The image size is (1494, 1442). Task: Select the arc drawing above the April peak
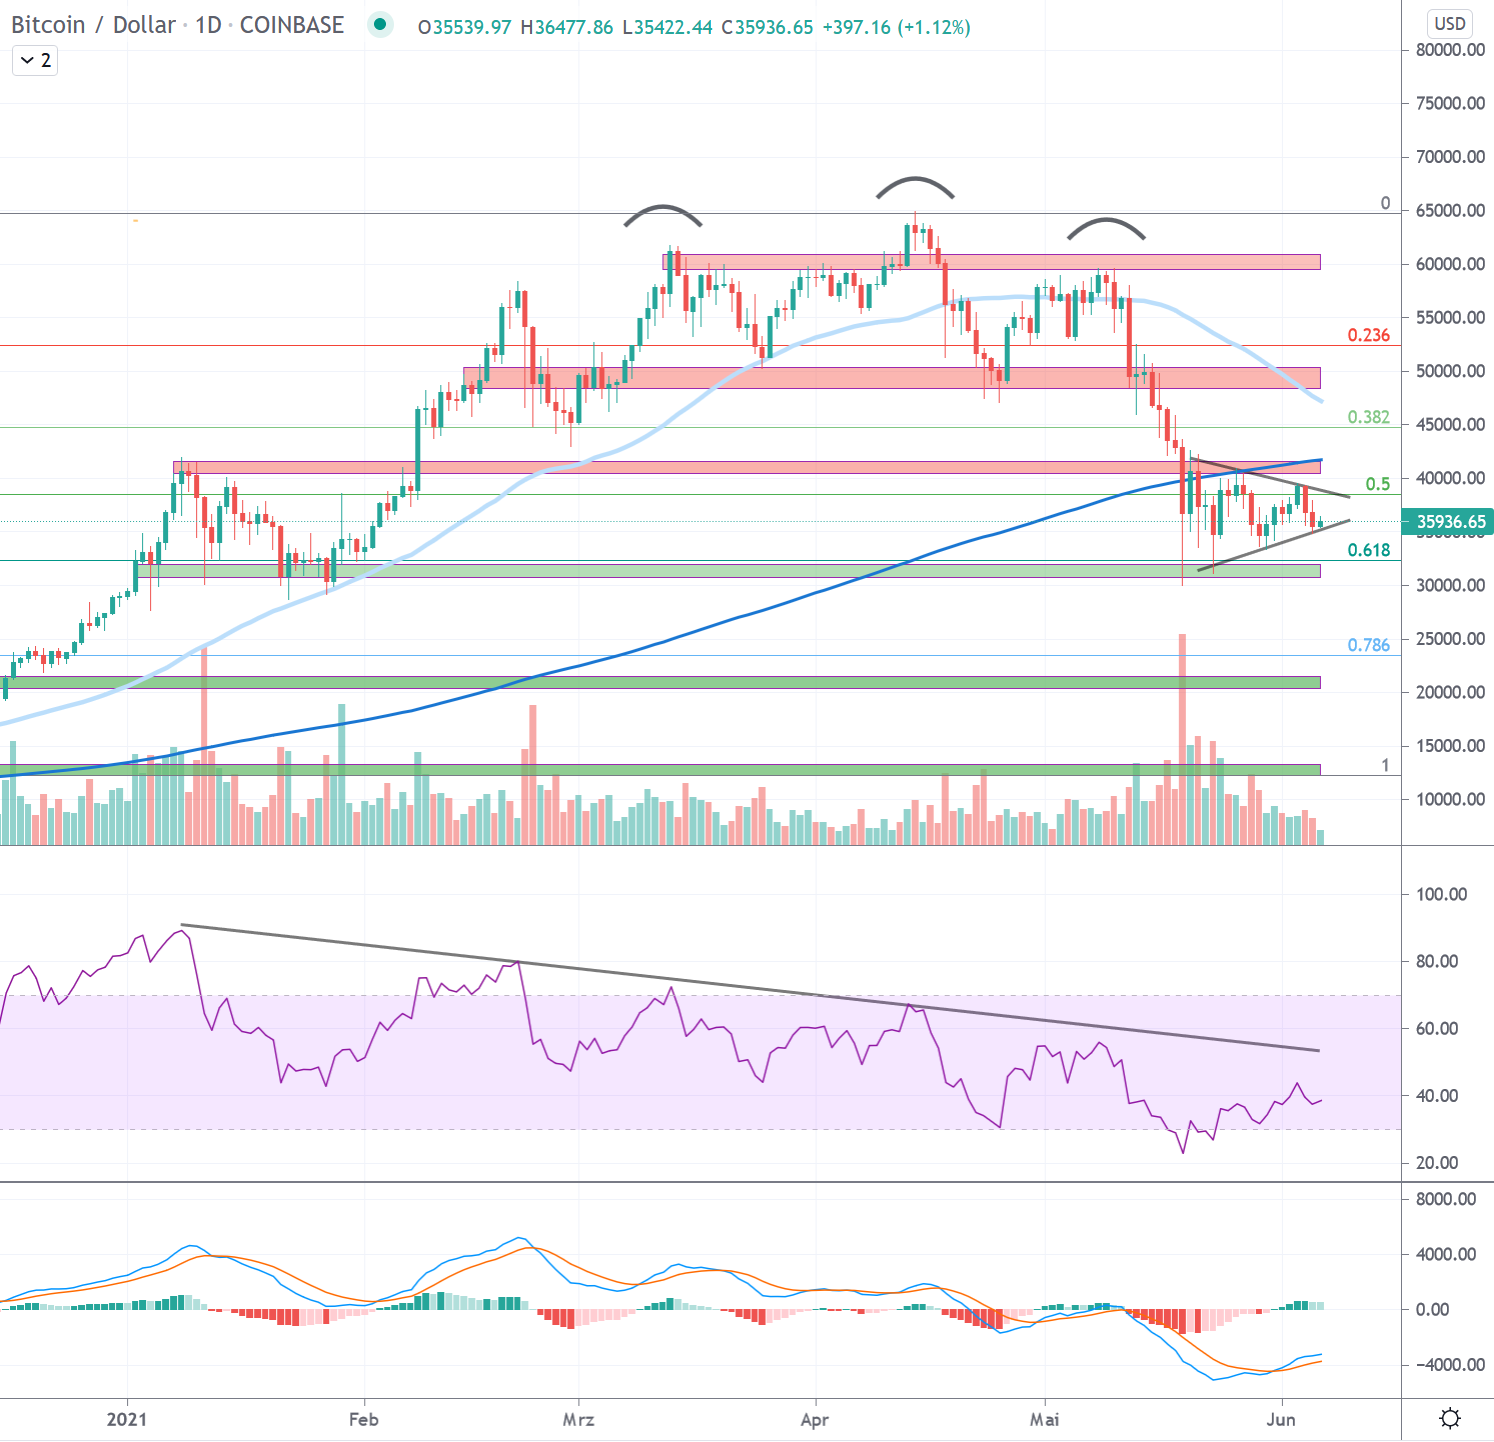click(x=915, y=180)
